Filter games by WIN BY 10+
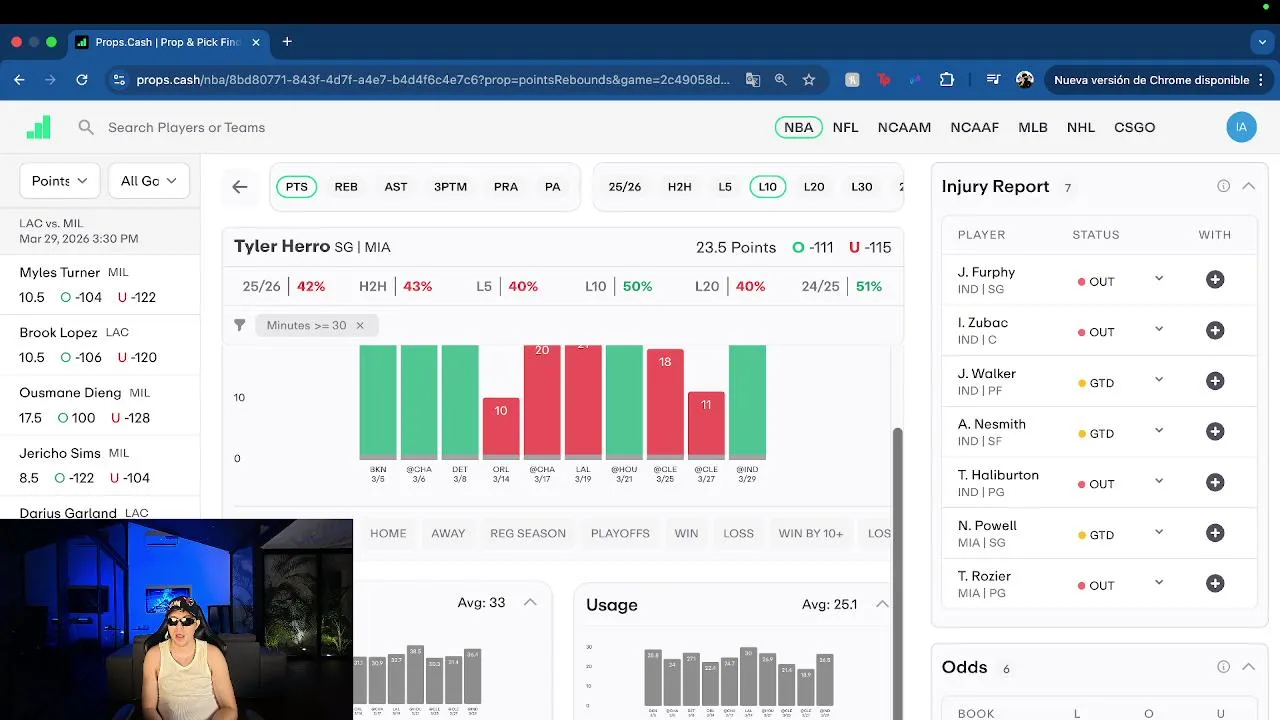 tap(811, 533)
